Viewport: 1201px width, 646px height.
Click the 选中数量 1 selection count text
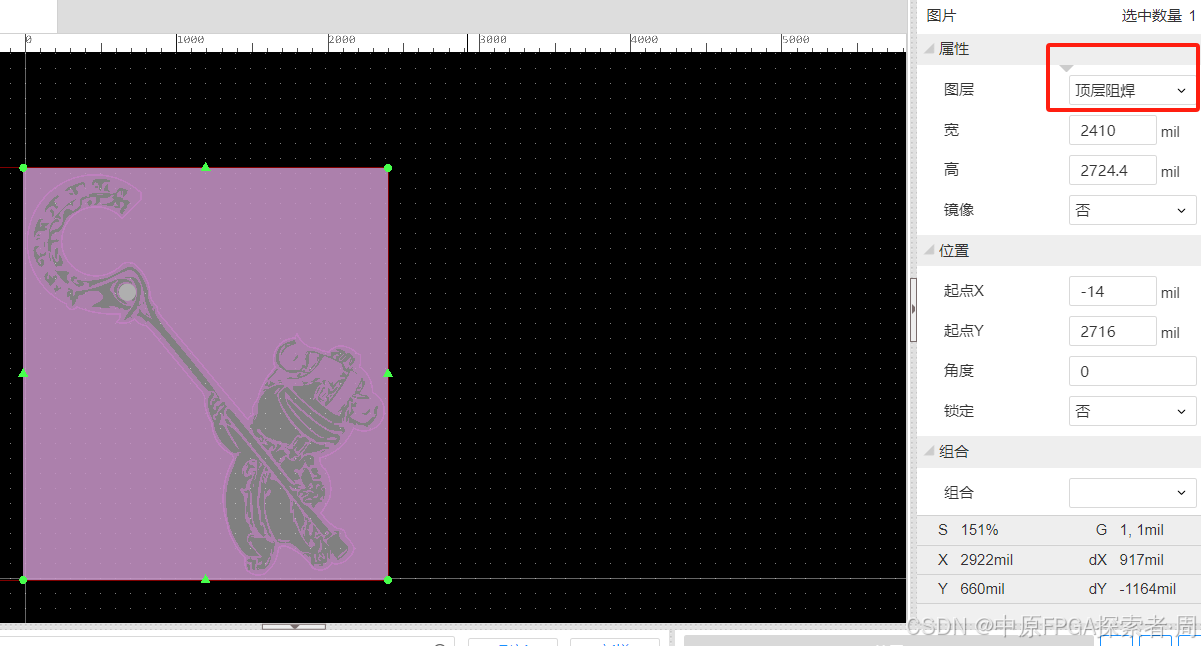coord(1158,15)
